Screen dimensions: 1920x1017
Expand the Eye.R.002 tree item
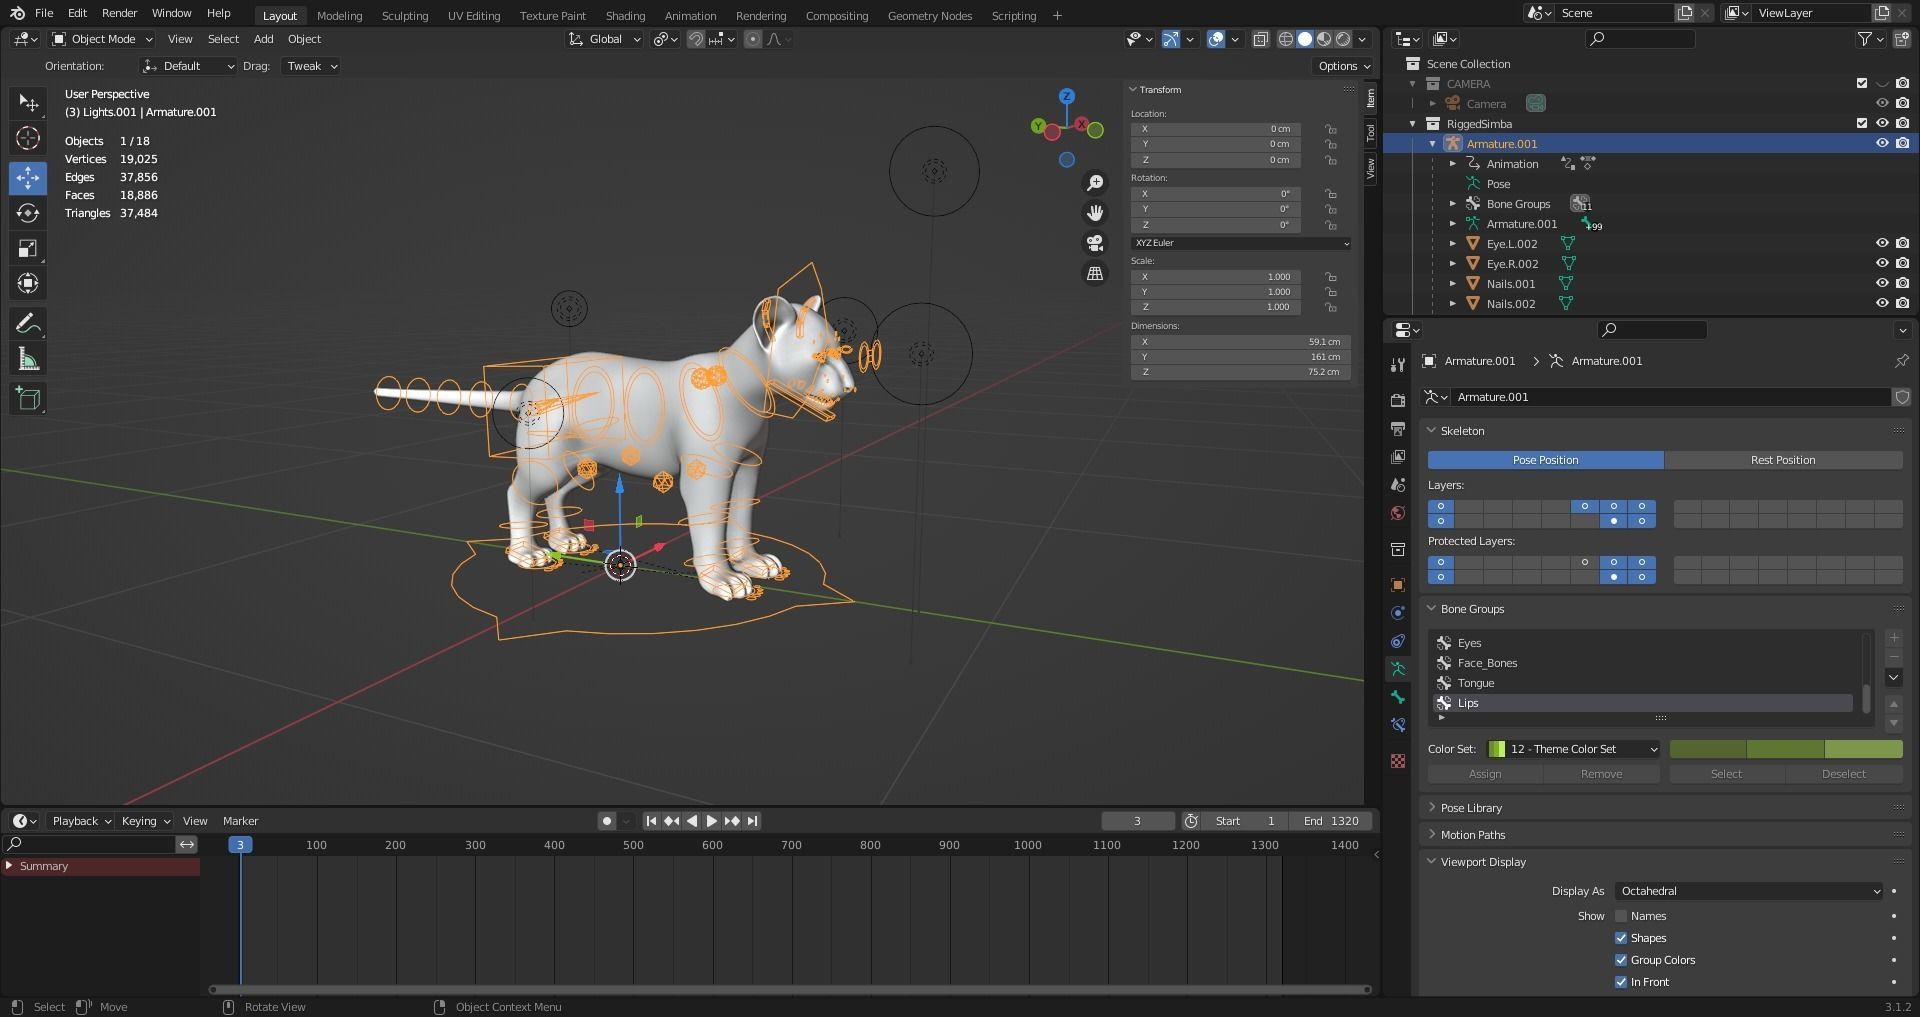1452,264
